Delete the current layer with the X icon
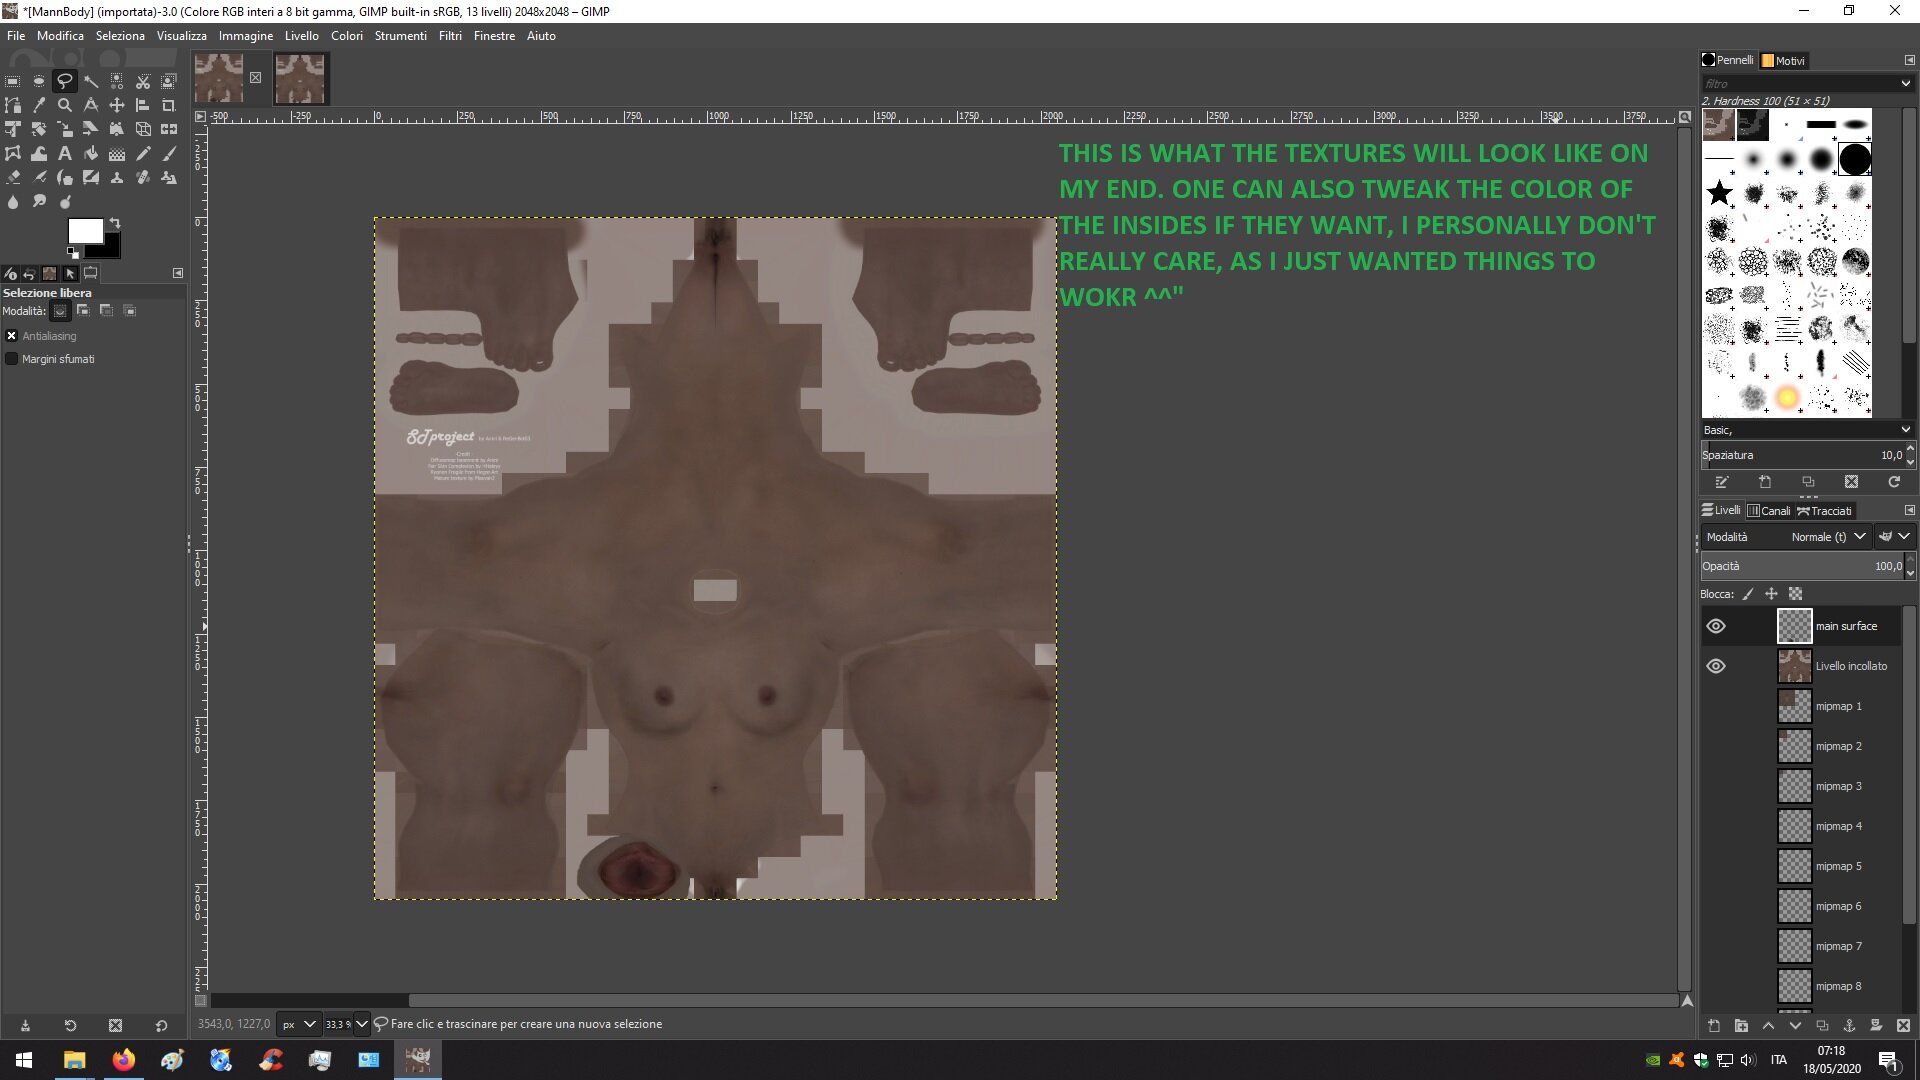Screen dimensions: 1920x1080 (1903, 1026)
